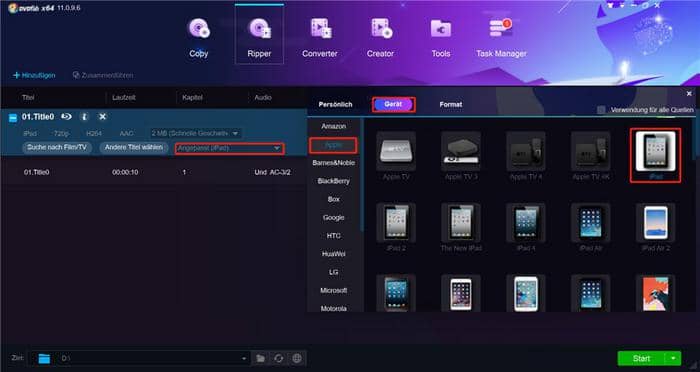The width and height of the screenshot is (700, 372).
Task: Click the Und AC-3/2 audio entry
Action: pyautogui.click(x=272, y=172)
